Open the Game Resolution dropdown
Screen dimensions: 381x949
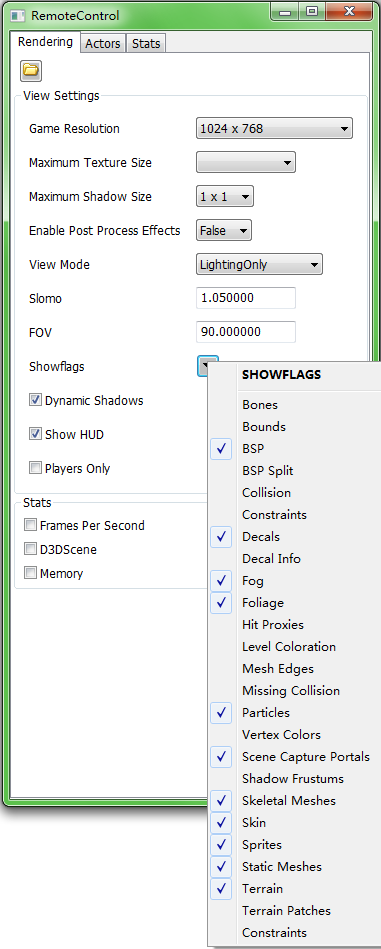pos(274,128)
